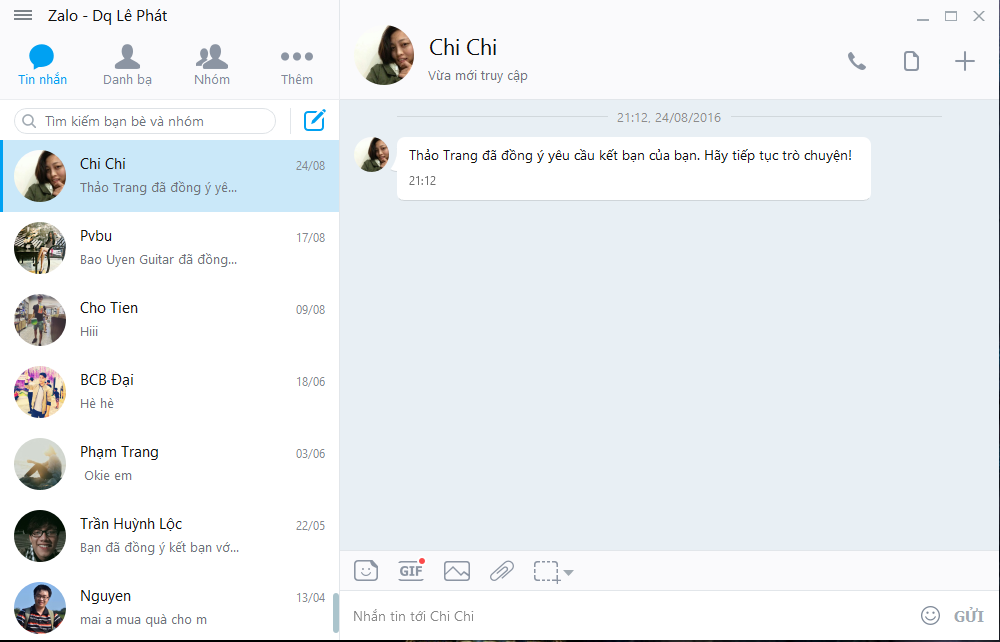Image resolution: width=1000 pixels, height=642 pixels.
Task: Open the GIF picker
Action: tap(410, 570)
